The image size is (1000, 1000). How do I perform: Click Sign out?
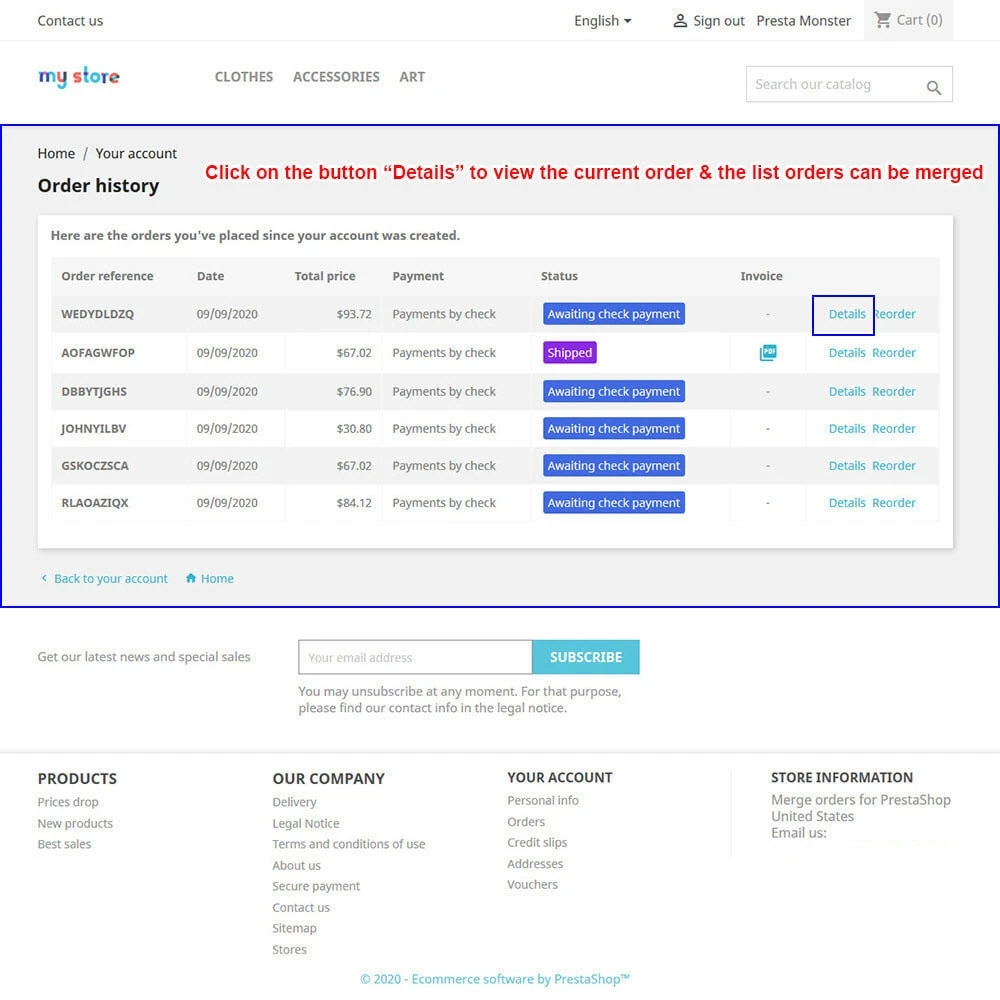pos(719,20)
